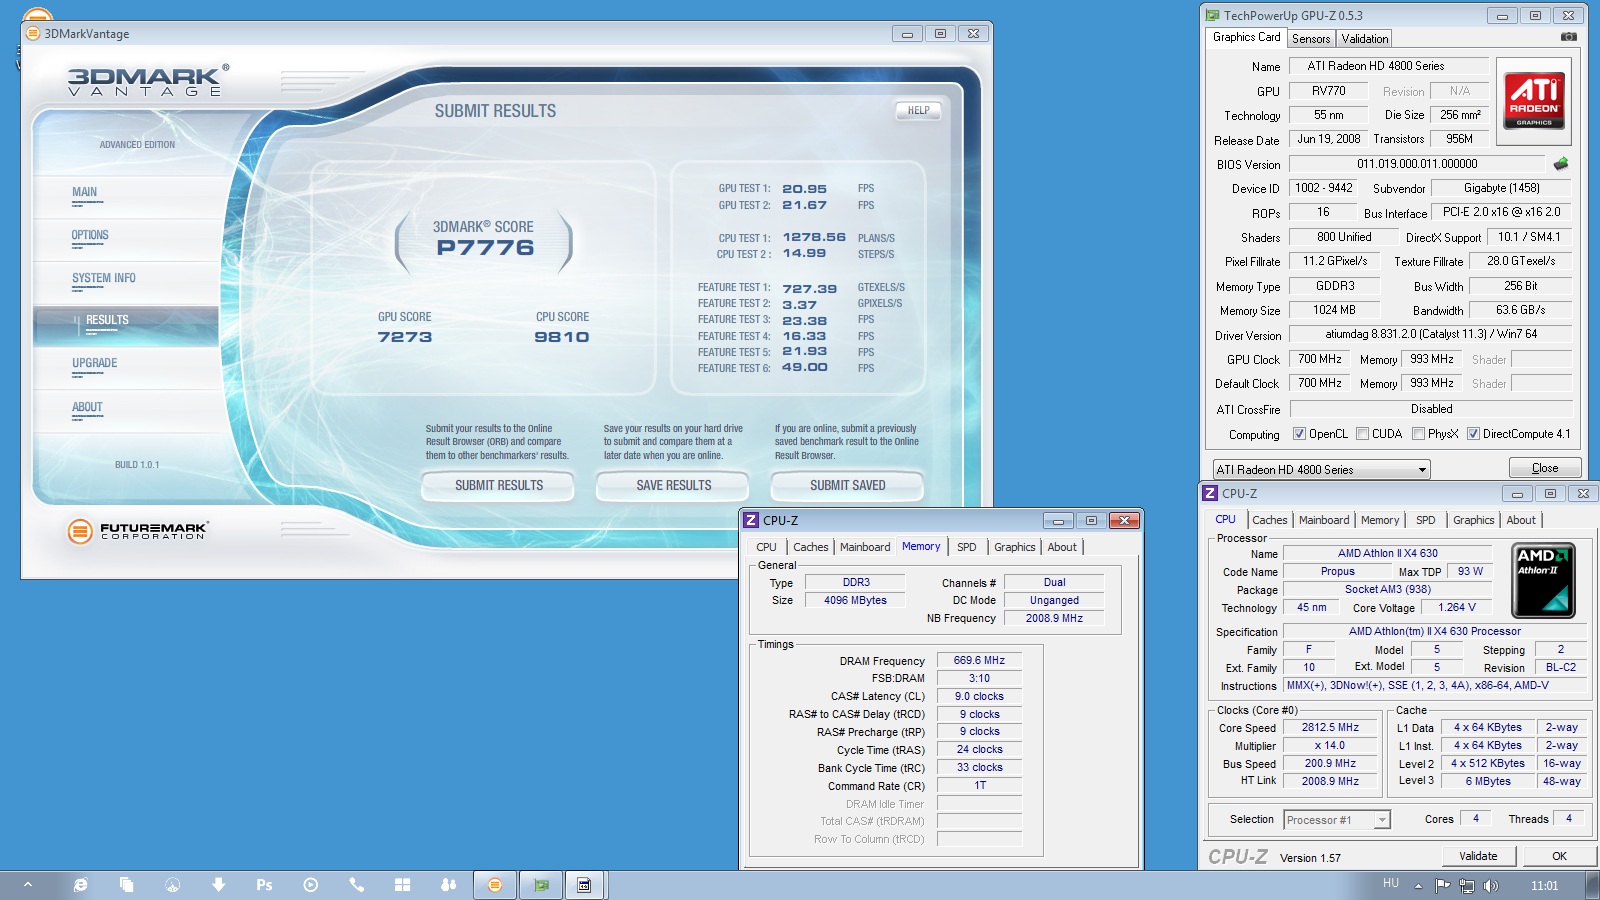Click the GPU-Z screenshot camera icon
The image size is (1600, 900).
tap(1568, 37)
